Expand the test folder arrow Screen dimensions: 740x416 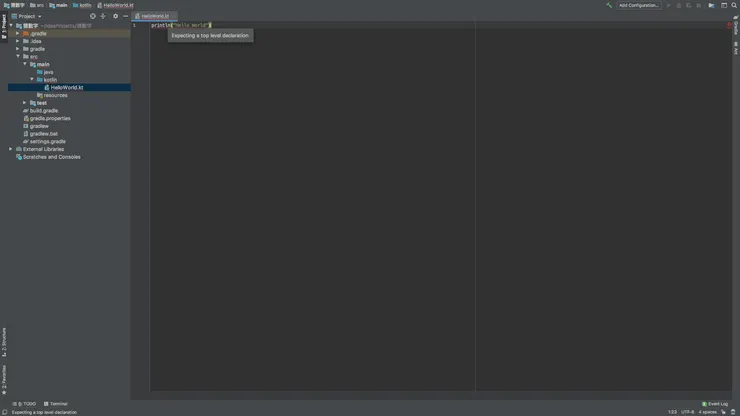coord(25,102)
